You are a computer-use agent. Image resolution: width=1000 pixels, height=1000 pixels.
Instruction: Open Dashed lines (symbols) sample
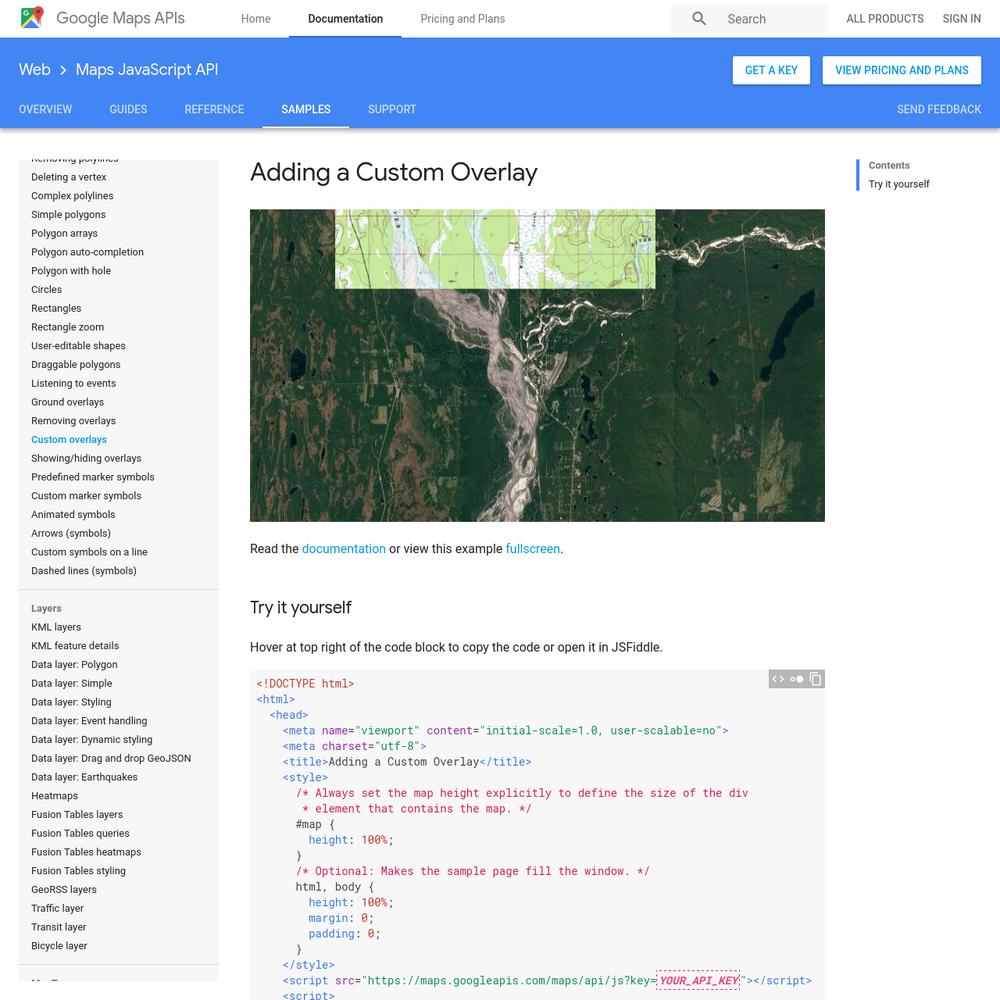click(84, 570)
